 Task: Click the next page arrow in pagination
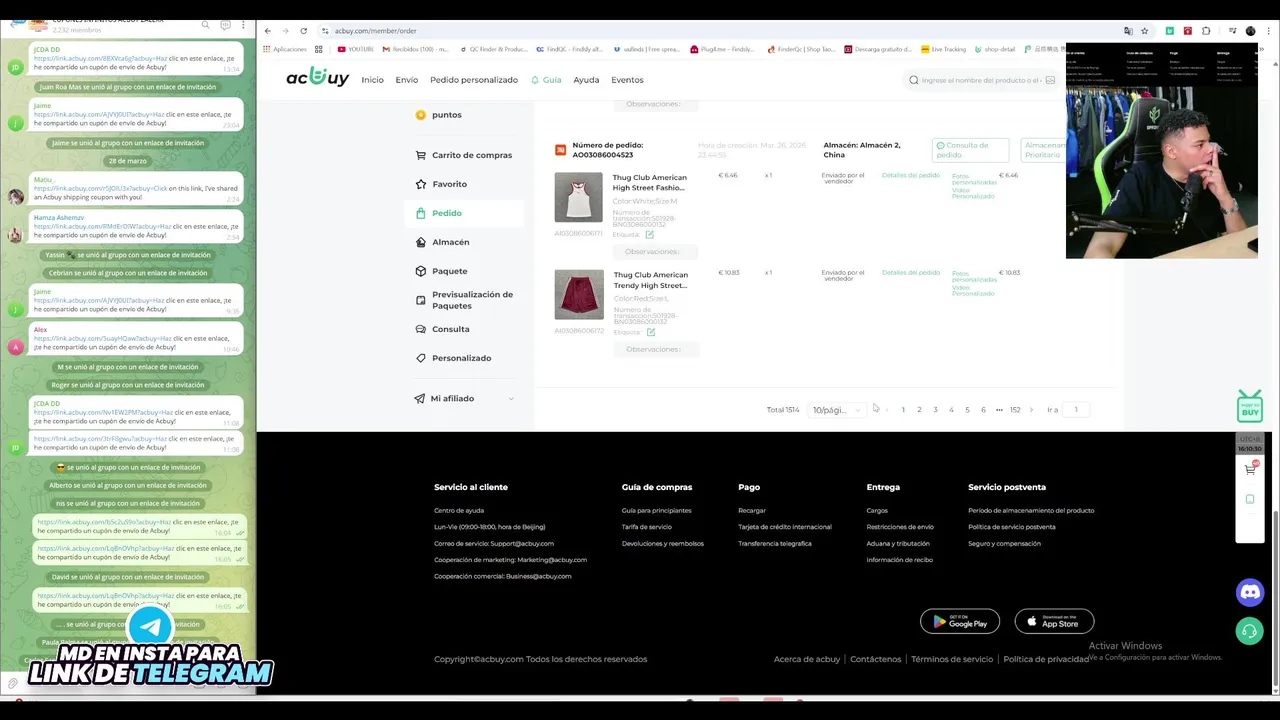click(x=1031, y=410)
